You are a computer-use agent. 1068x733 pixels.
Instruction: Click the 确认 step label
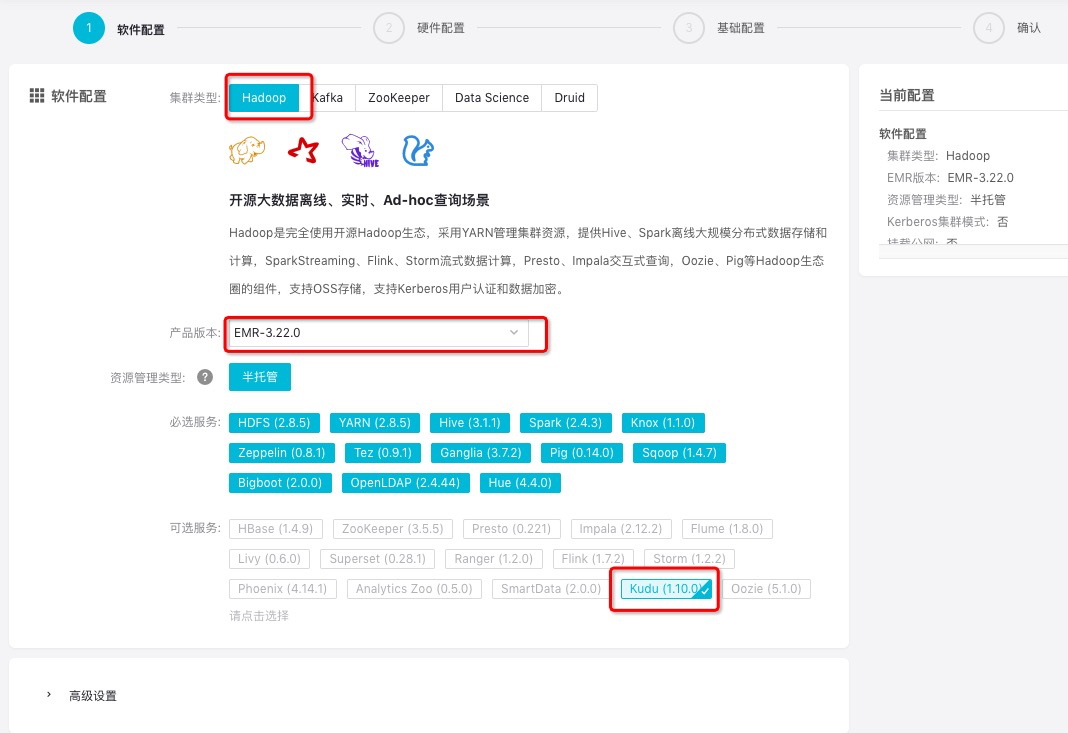point(1028,28)
